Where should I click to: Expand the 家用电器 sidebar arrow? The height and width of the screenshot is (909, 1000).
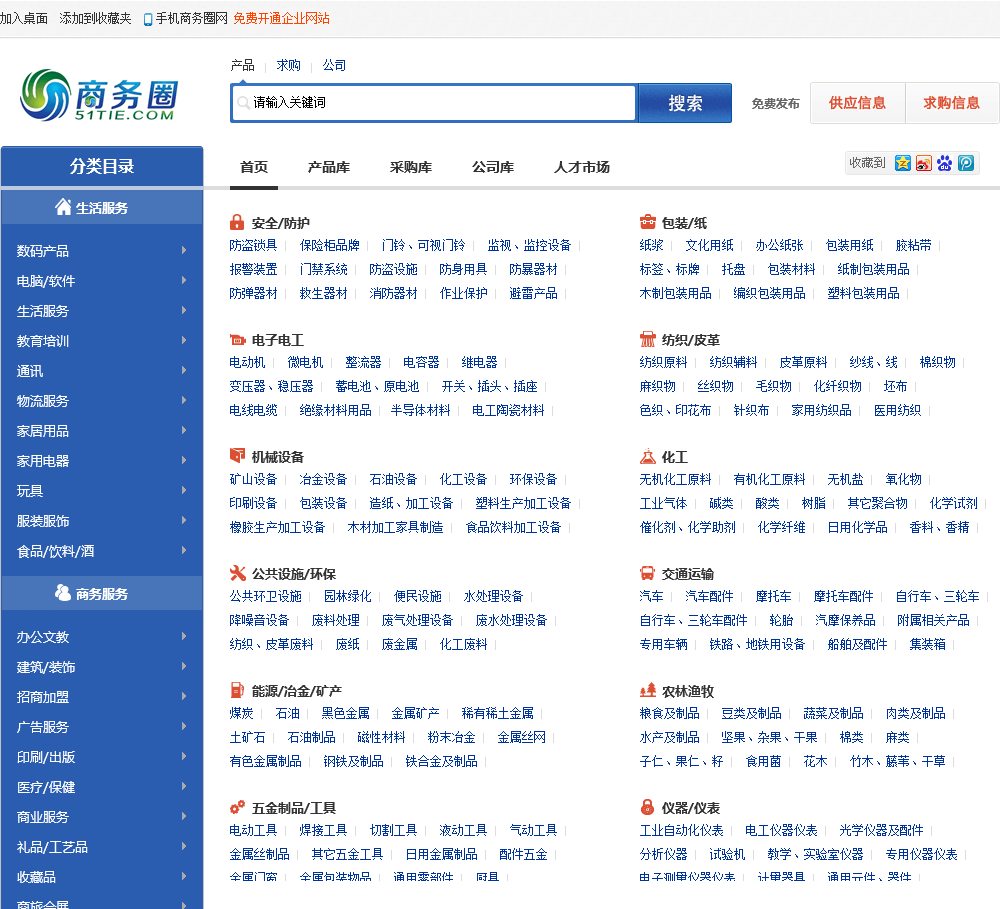(x=184, y=460)
